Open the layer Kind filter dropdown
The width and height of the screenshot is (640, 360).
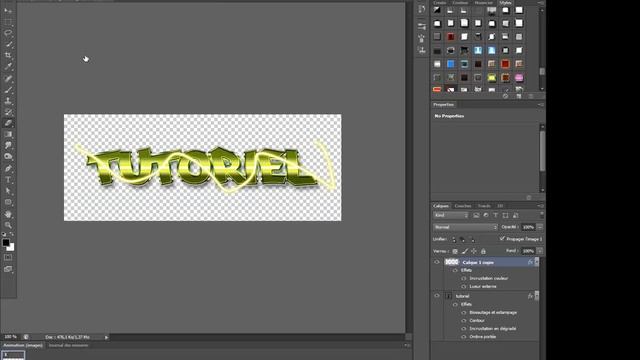coord(451,215)
